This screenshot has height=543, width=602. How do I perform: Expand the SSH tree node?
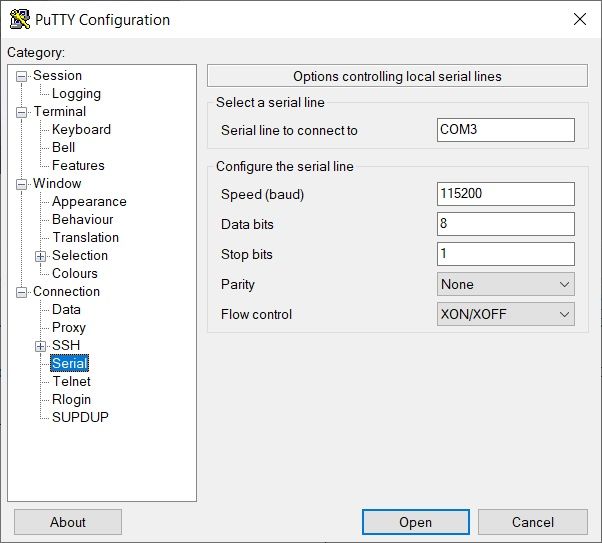[x=40, y=346]
